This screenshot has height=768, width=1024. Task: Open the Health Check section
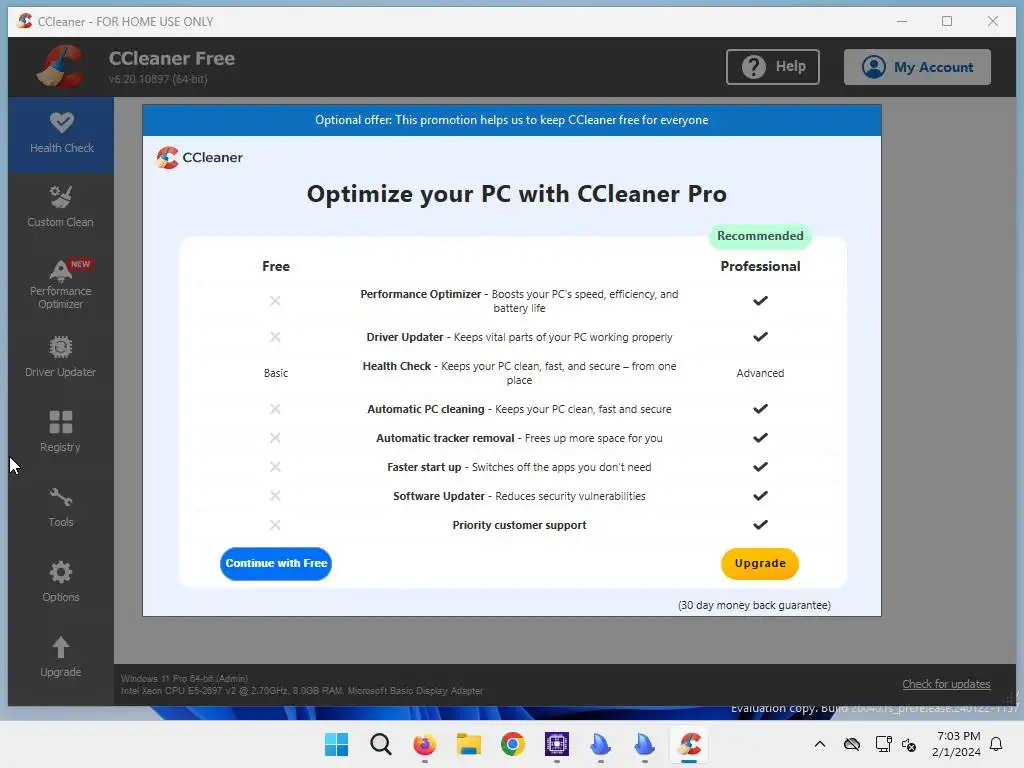click(61, 135)
